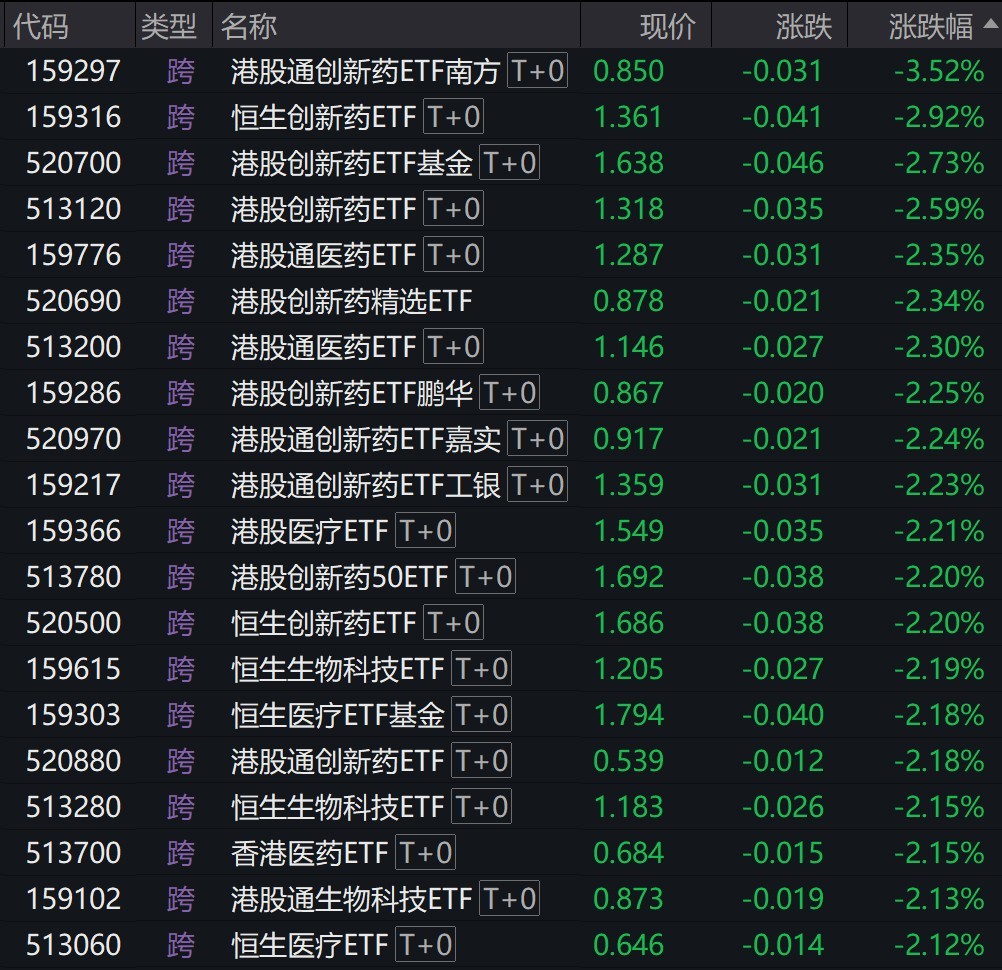Click the T+0 badge on 港股通创新药ETF南方

(x=537, y=71)
